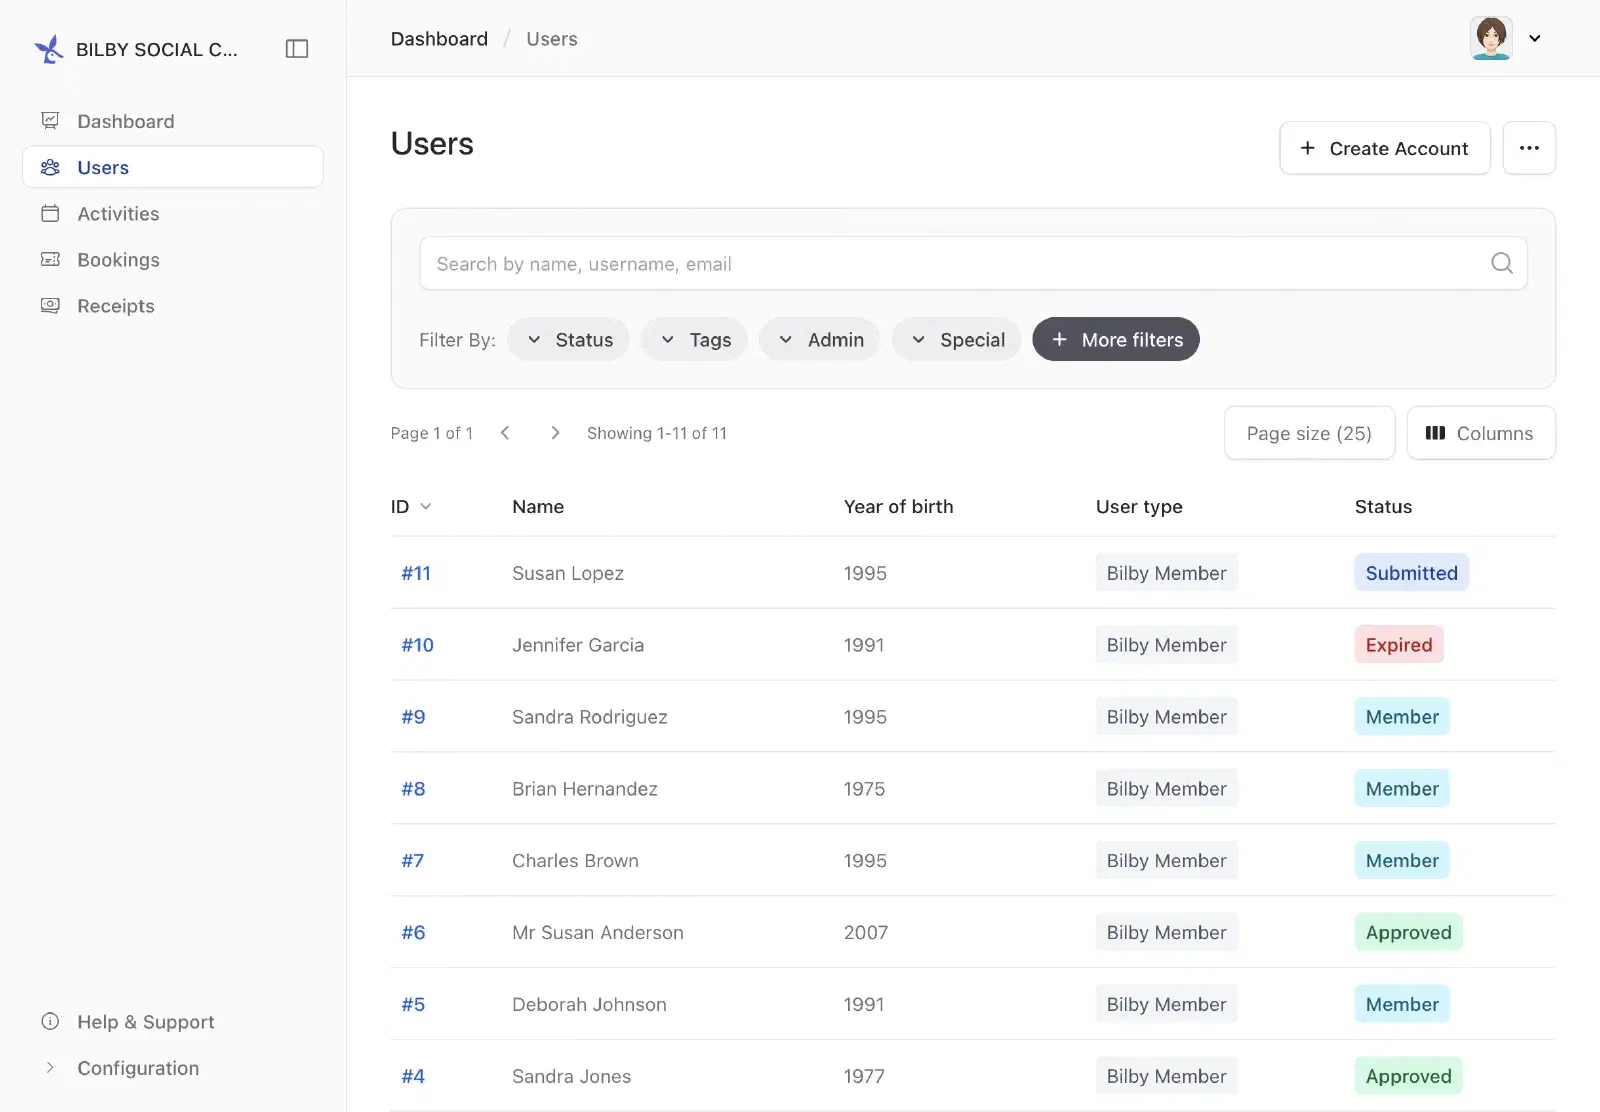Click the name Jennifer Garcia

coord(578,645)
